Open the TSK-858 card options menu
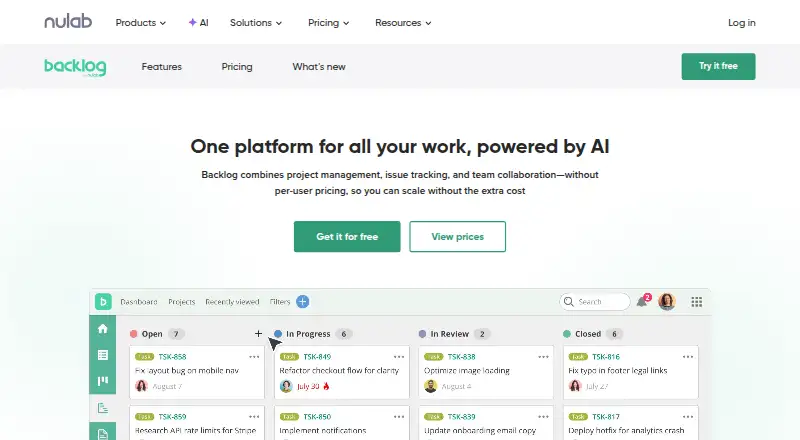 tap(254, 357)
